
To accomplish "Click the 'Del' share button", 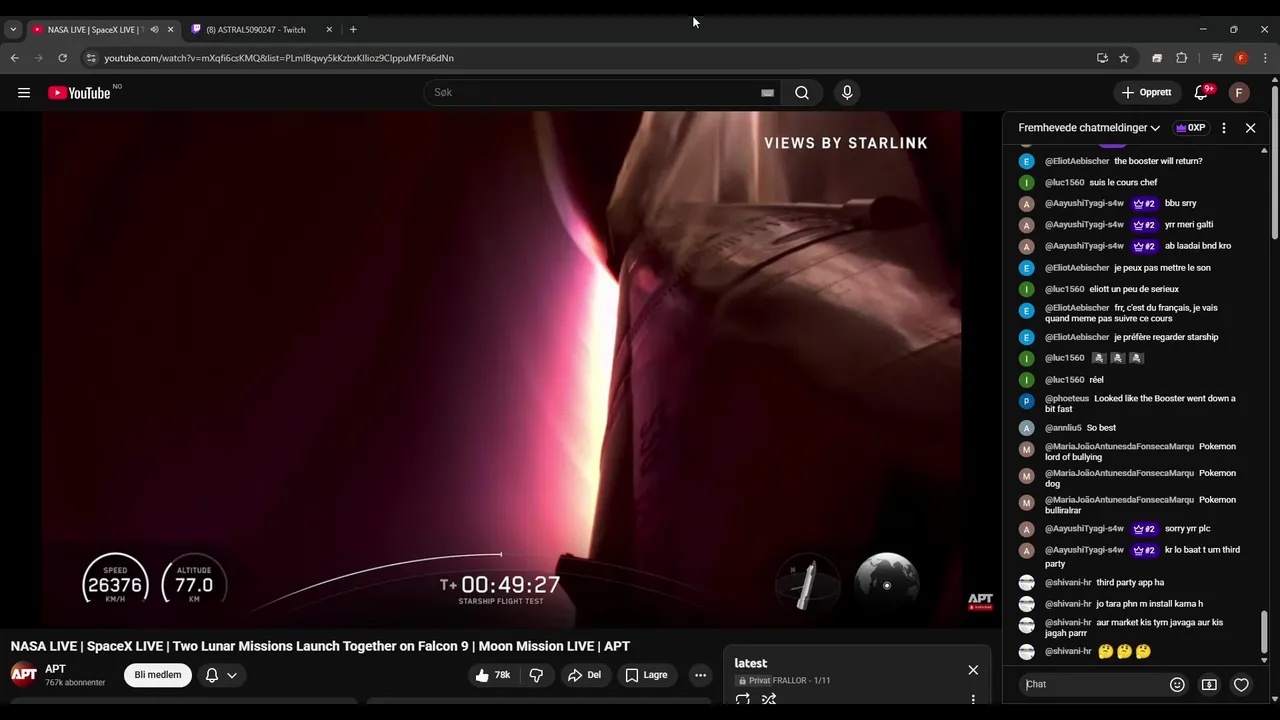I will pos(585,675).
